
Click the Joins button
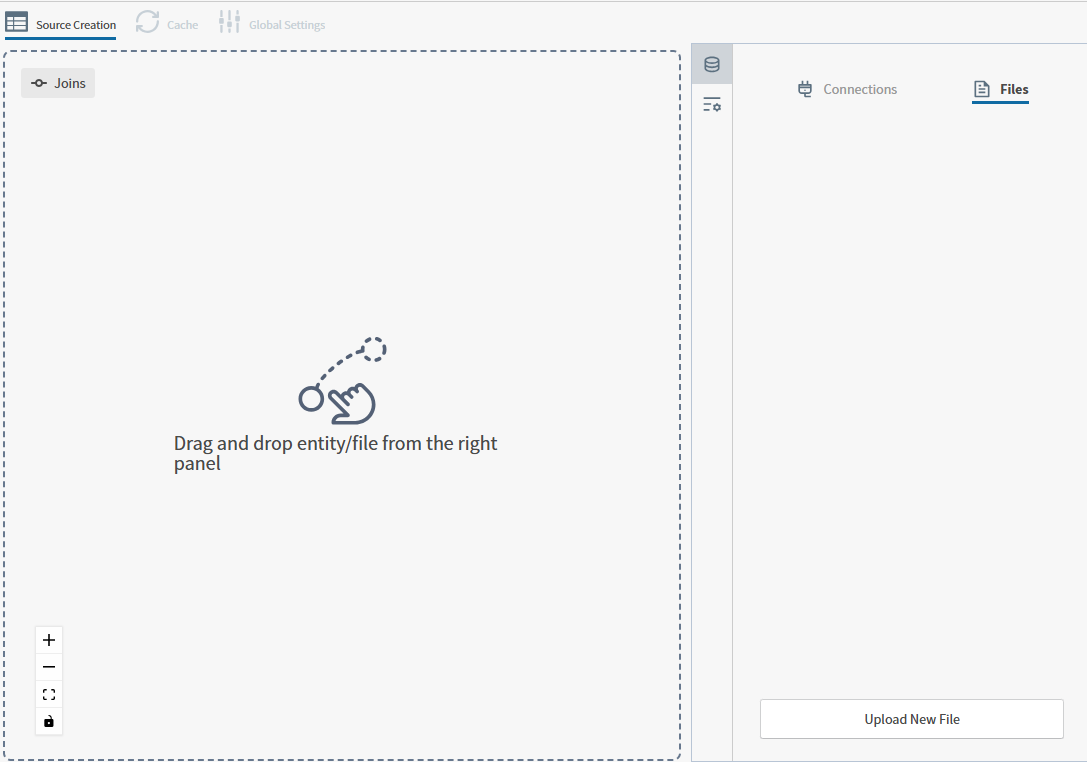click(x=57, y=83)
